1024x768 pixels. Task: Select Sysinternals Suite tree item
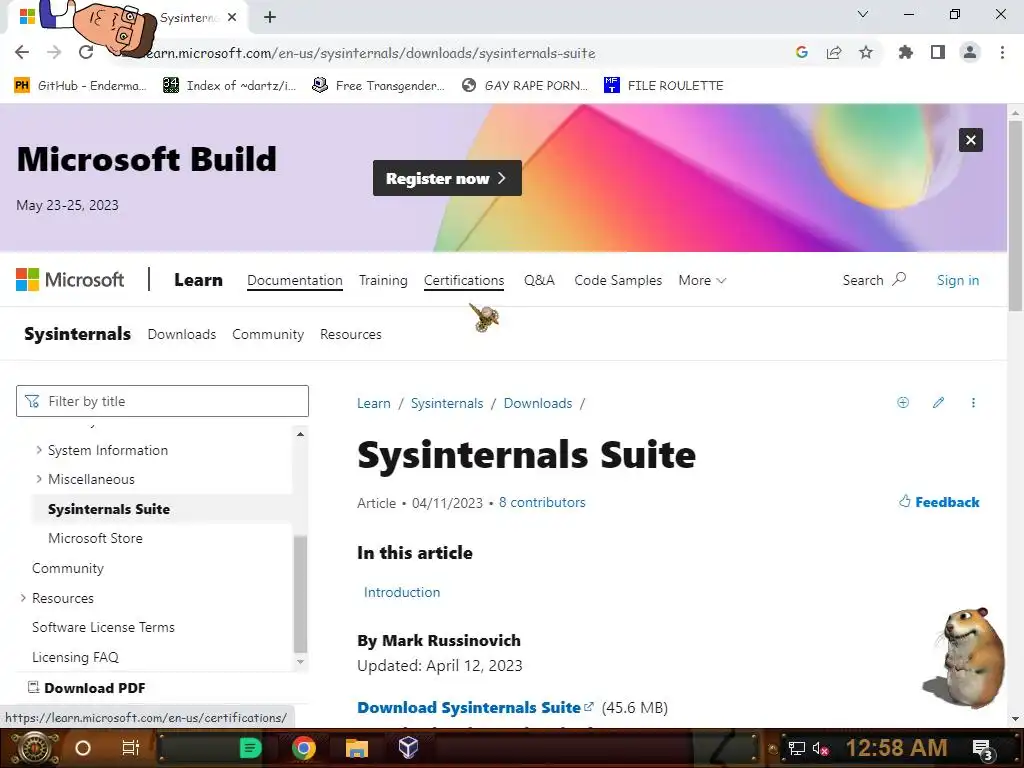tap(108, 509)
